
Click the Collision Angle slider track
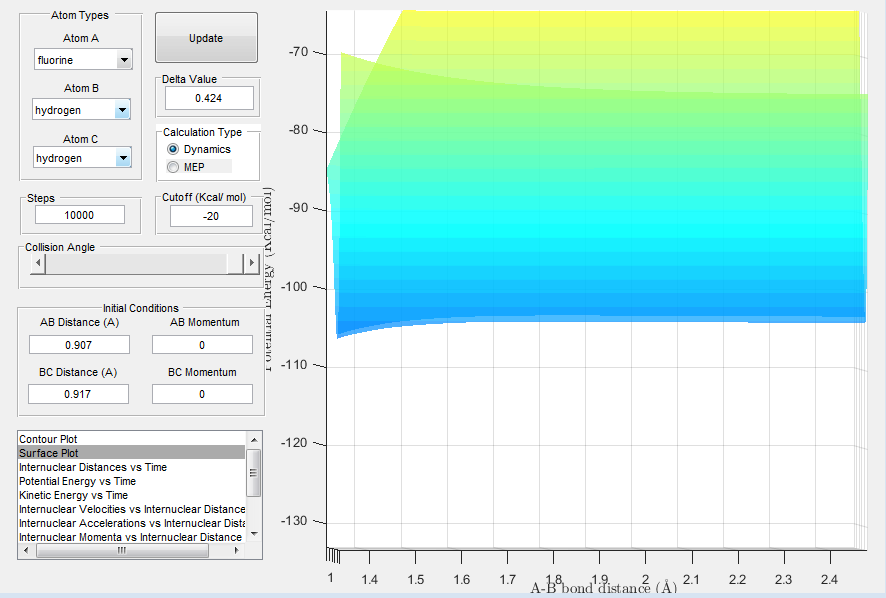point(136,263)
